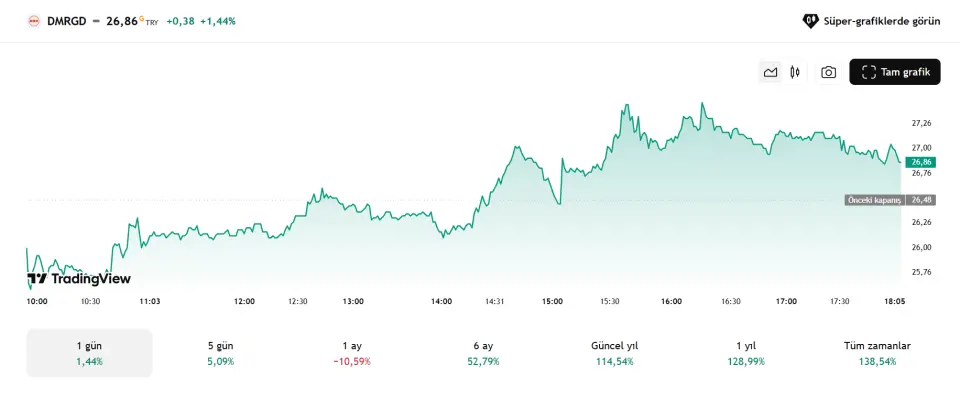Click the TradingView logo on chart

[79, 279]
